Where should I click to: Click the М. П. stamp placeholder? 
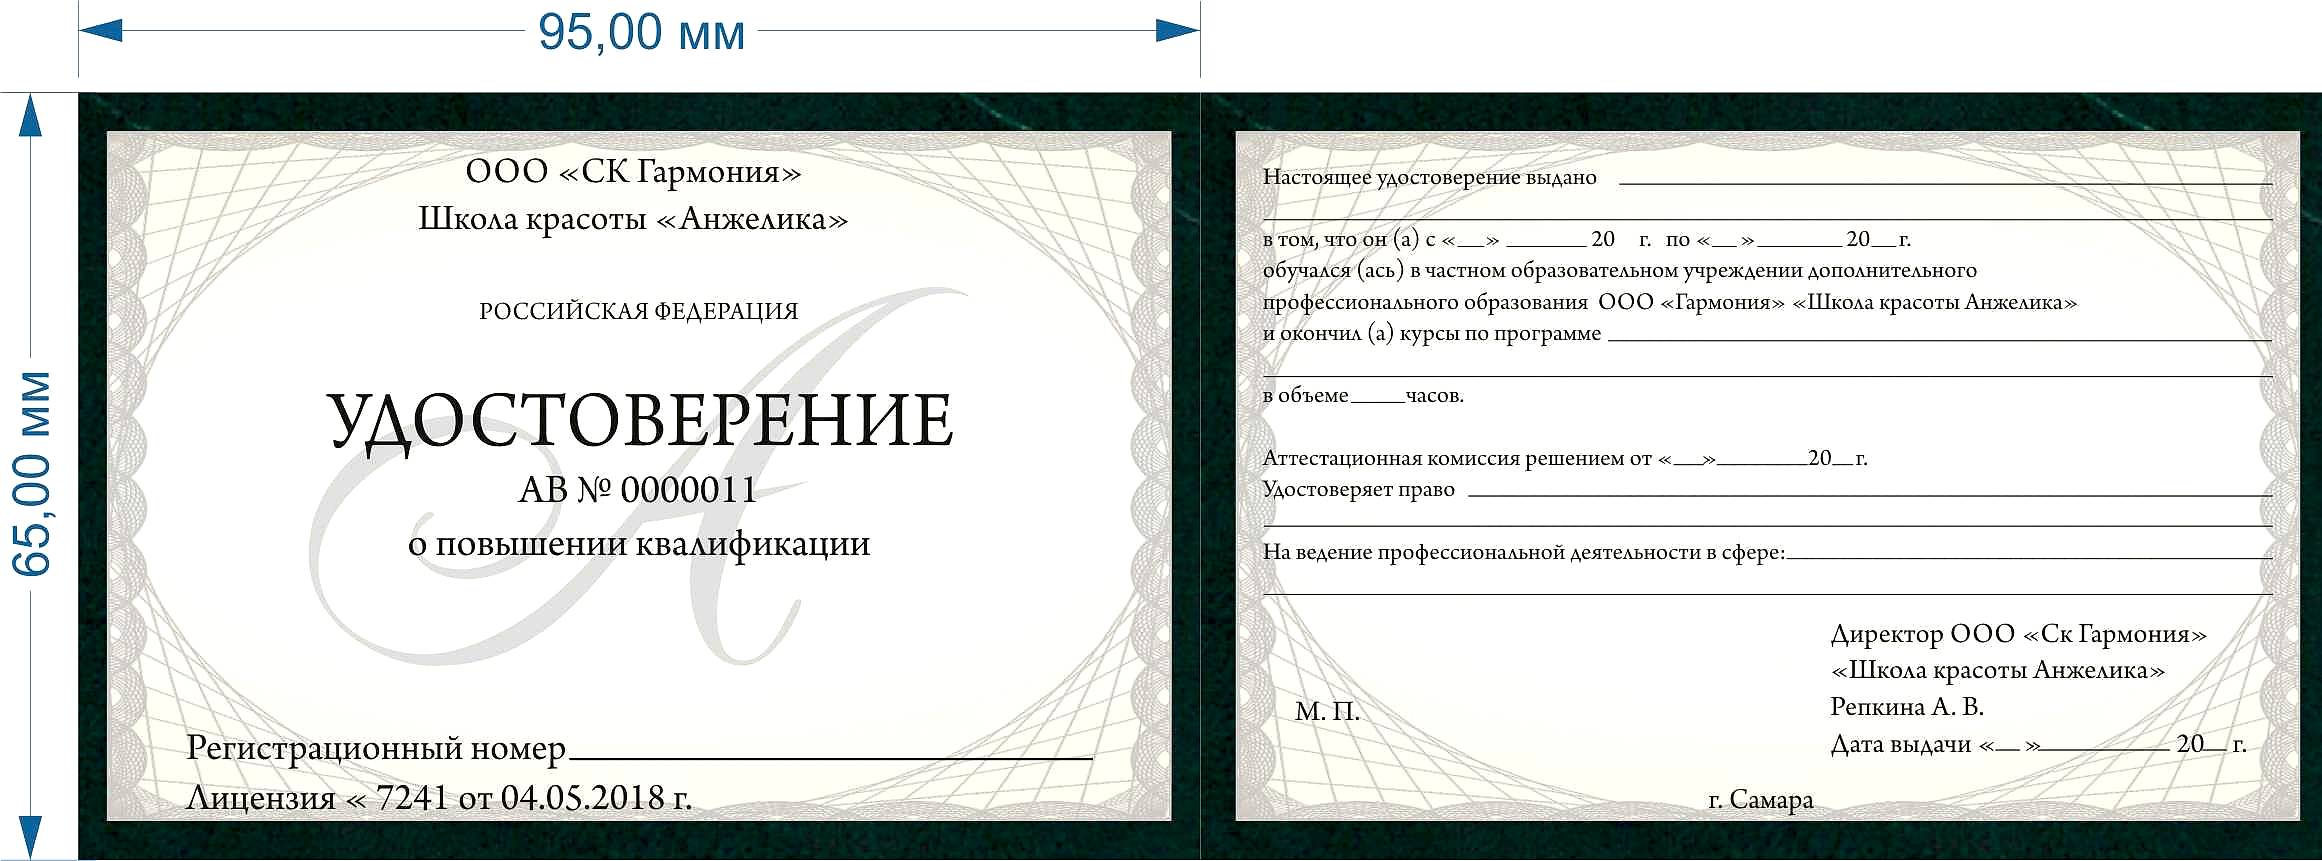(1327, 712)
